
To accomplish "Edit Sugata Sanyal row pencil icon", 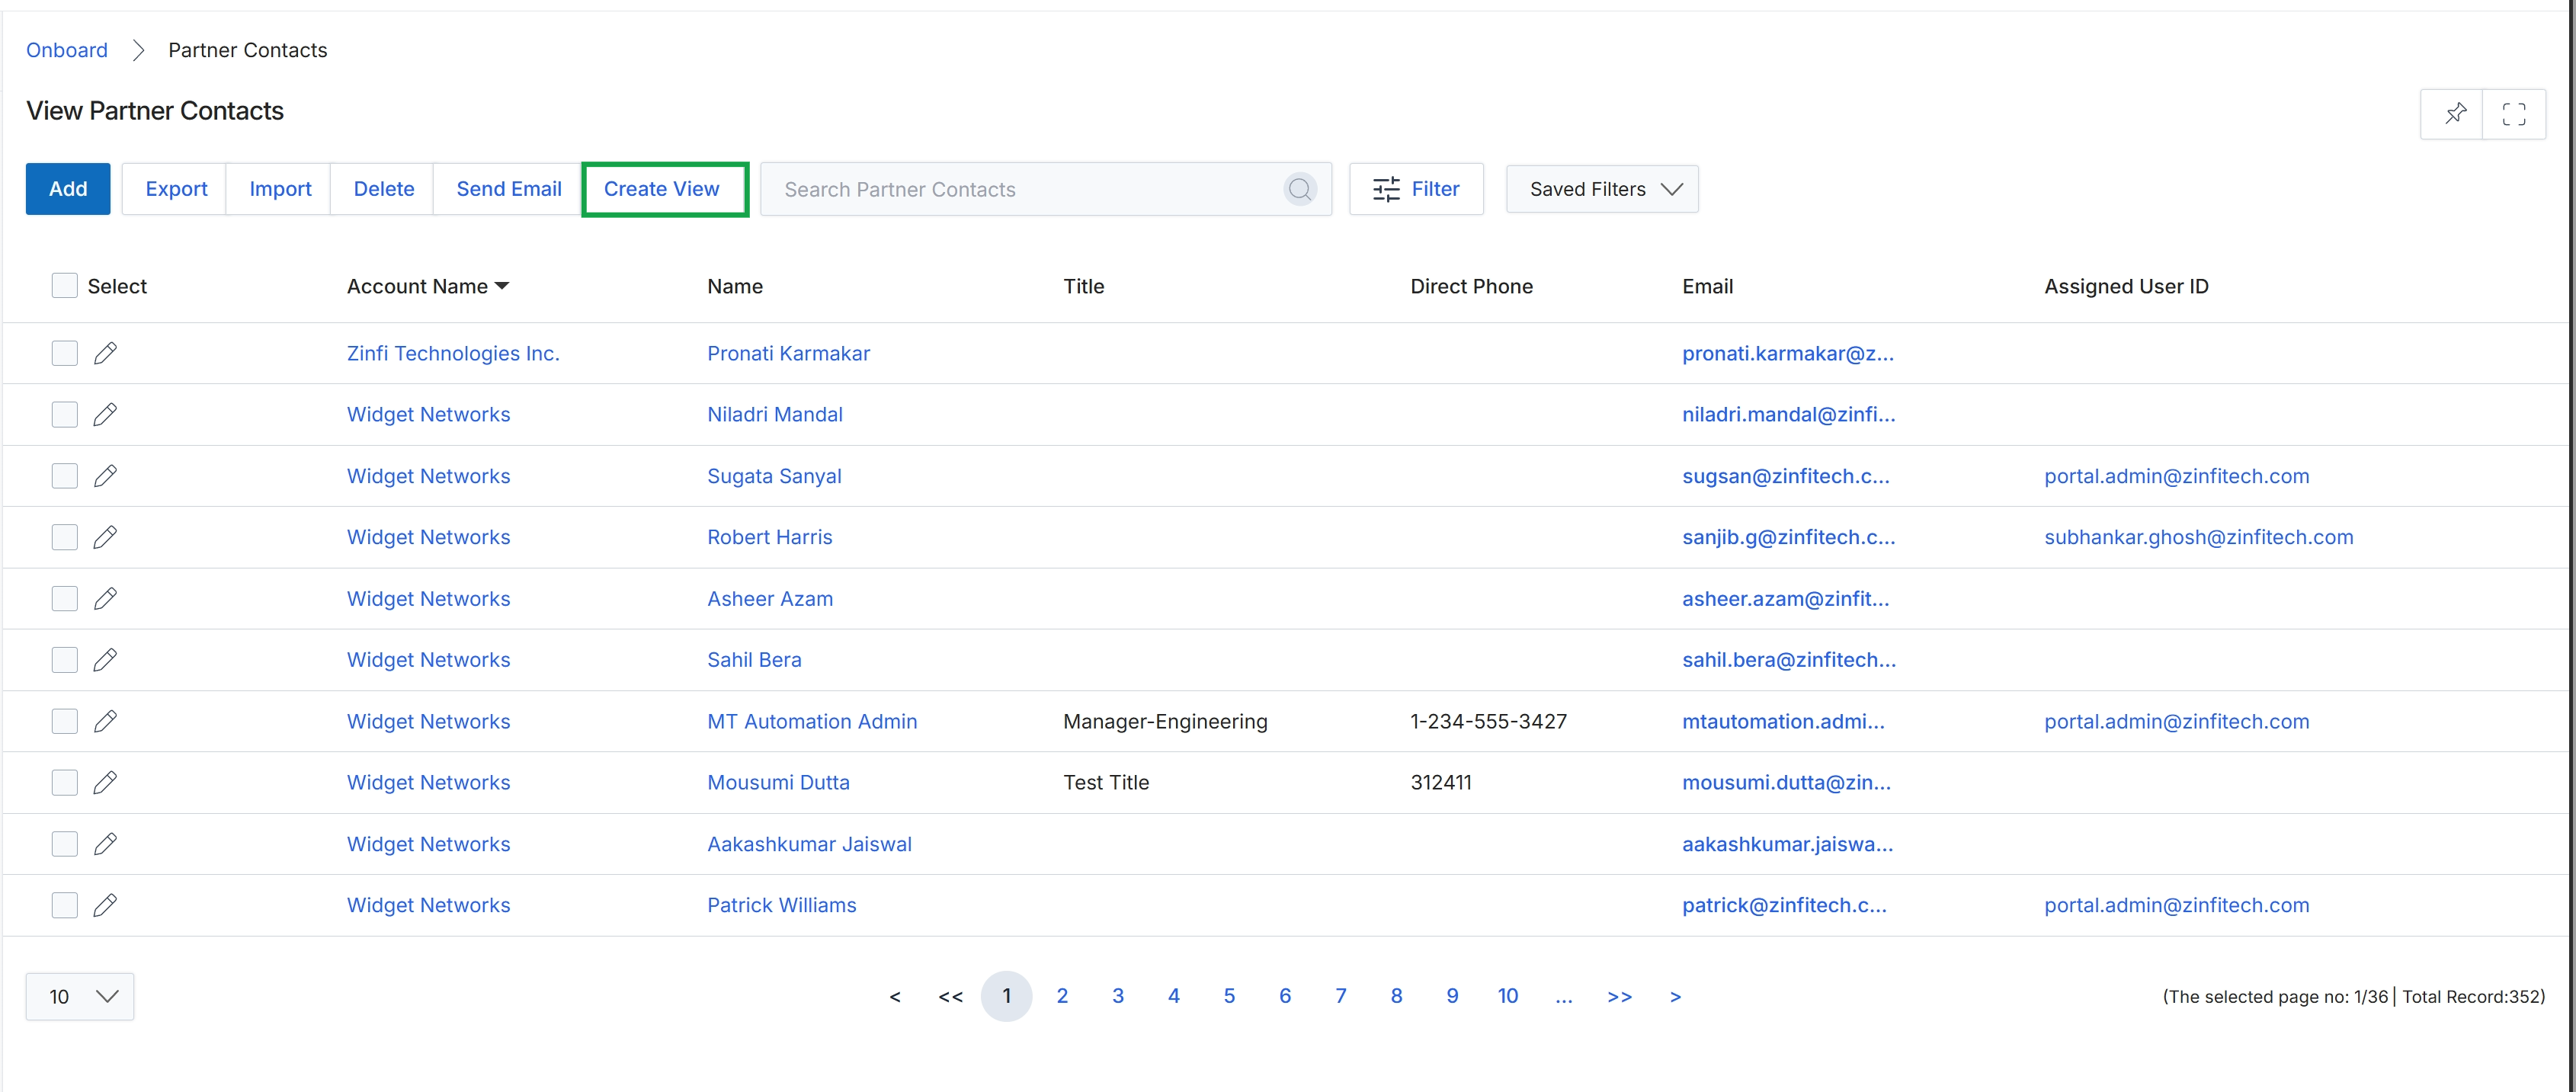I will [105, 476].
